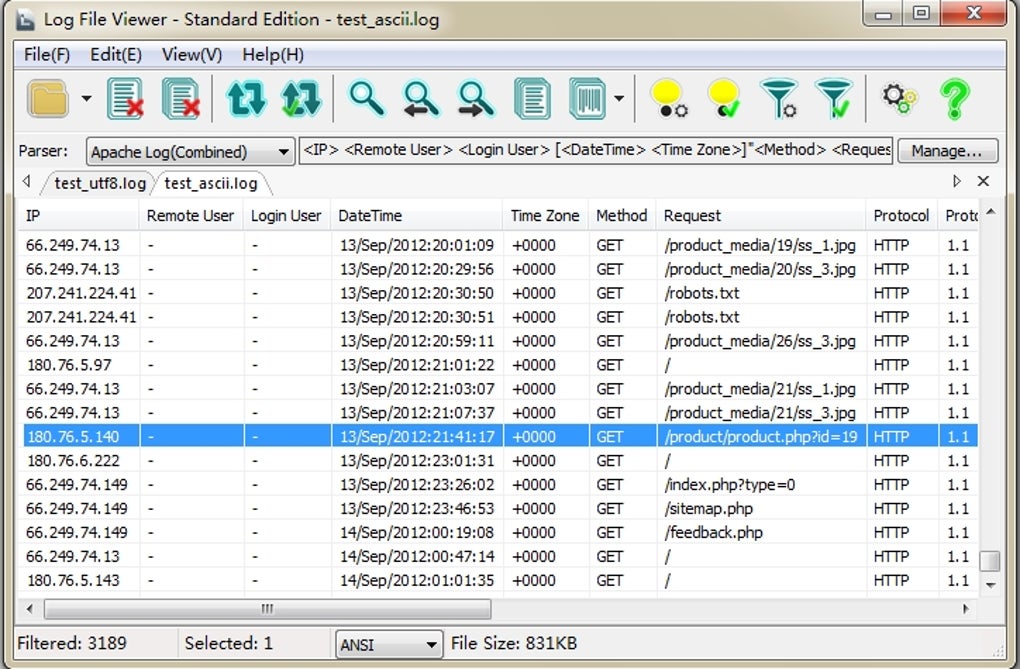Open Parser dropdown Apache Log(Combined)
This screenshot has height=669, width=1020.
click(190, 152)
